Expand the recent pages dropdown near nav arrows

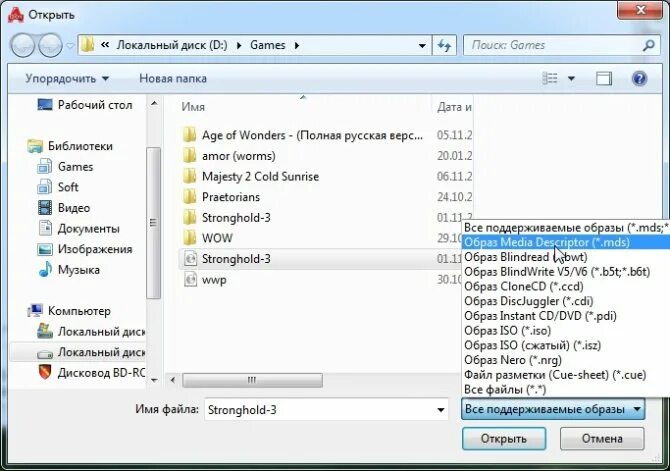pyautogui.click(x=70, y=45)
